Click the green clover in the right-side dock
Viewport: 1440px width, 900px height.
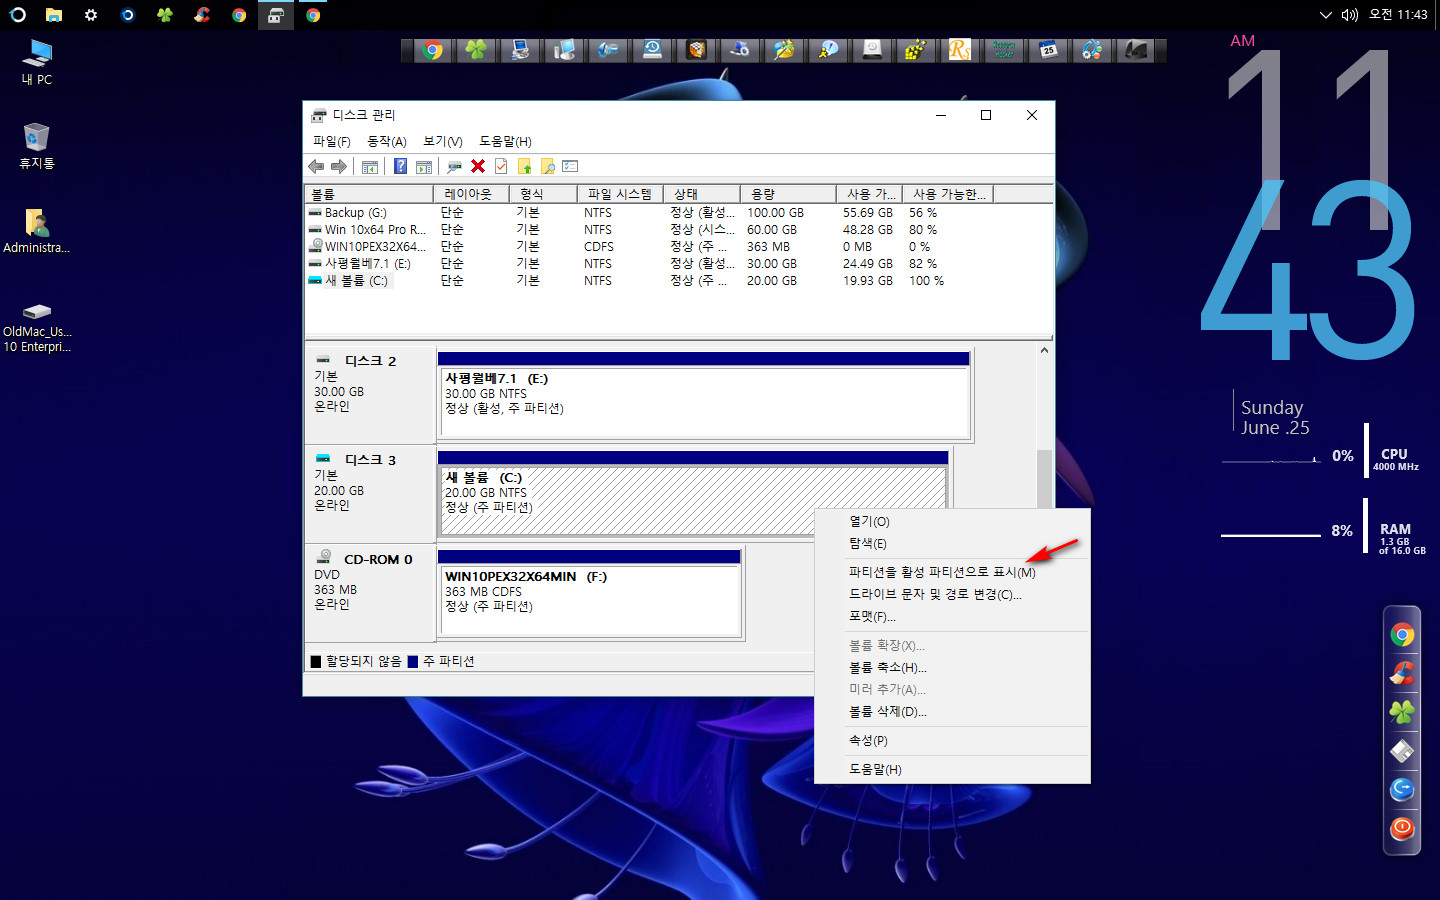tap(1402, 712)
